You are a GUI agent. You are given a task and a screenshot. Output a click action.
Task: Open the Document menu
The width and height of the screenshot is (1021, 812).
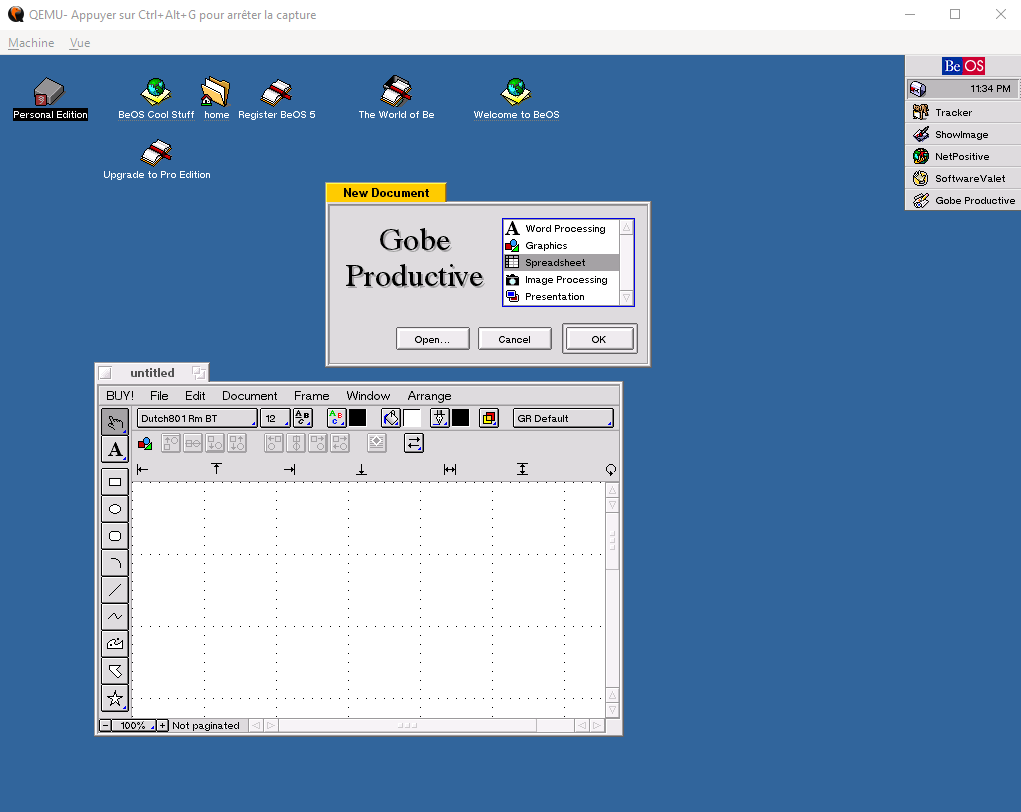click(249, 396)
